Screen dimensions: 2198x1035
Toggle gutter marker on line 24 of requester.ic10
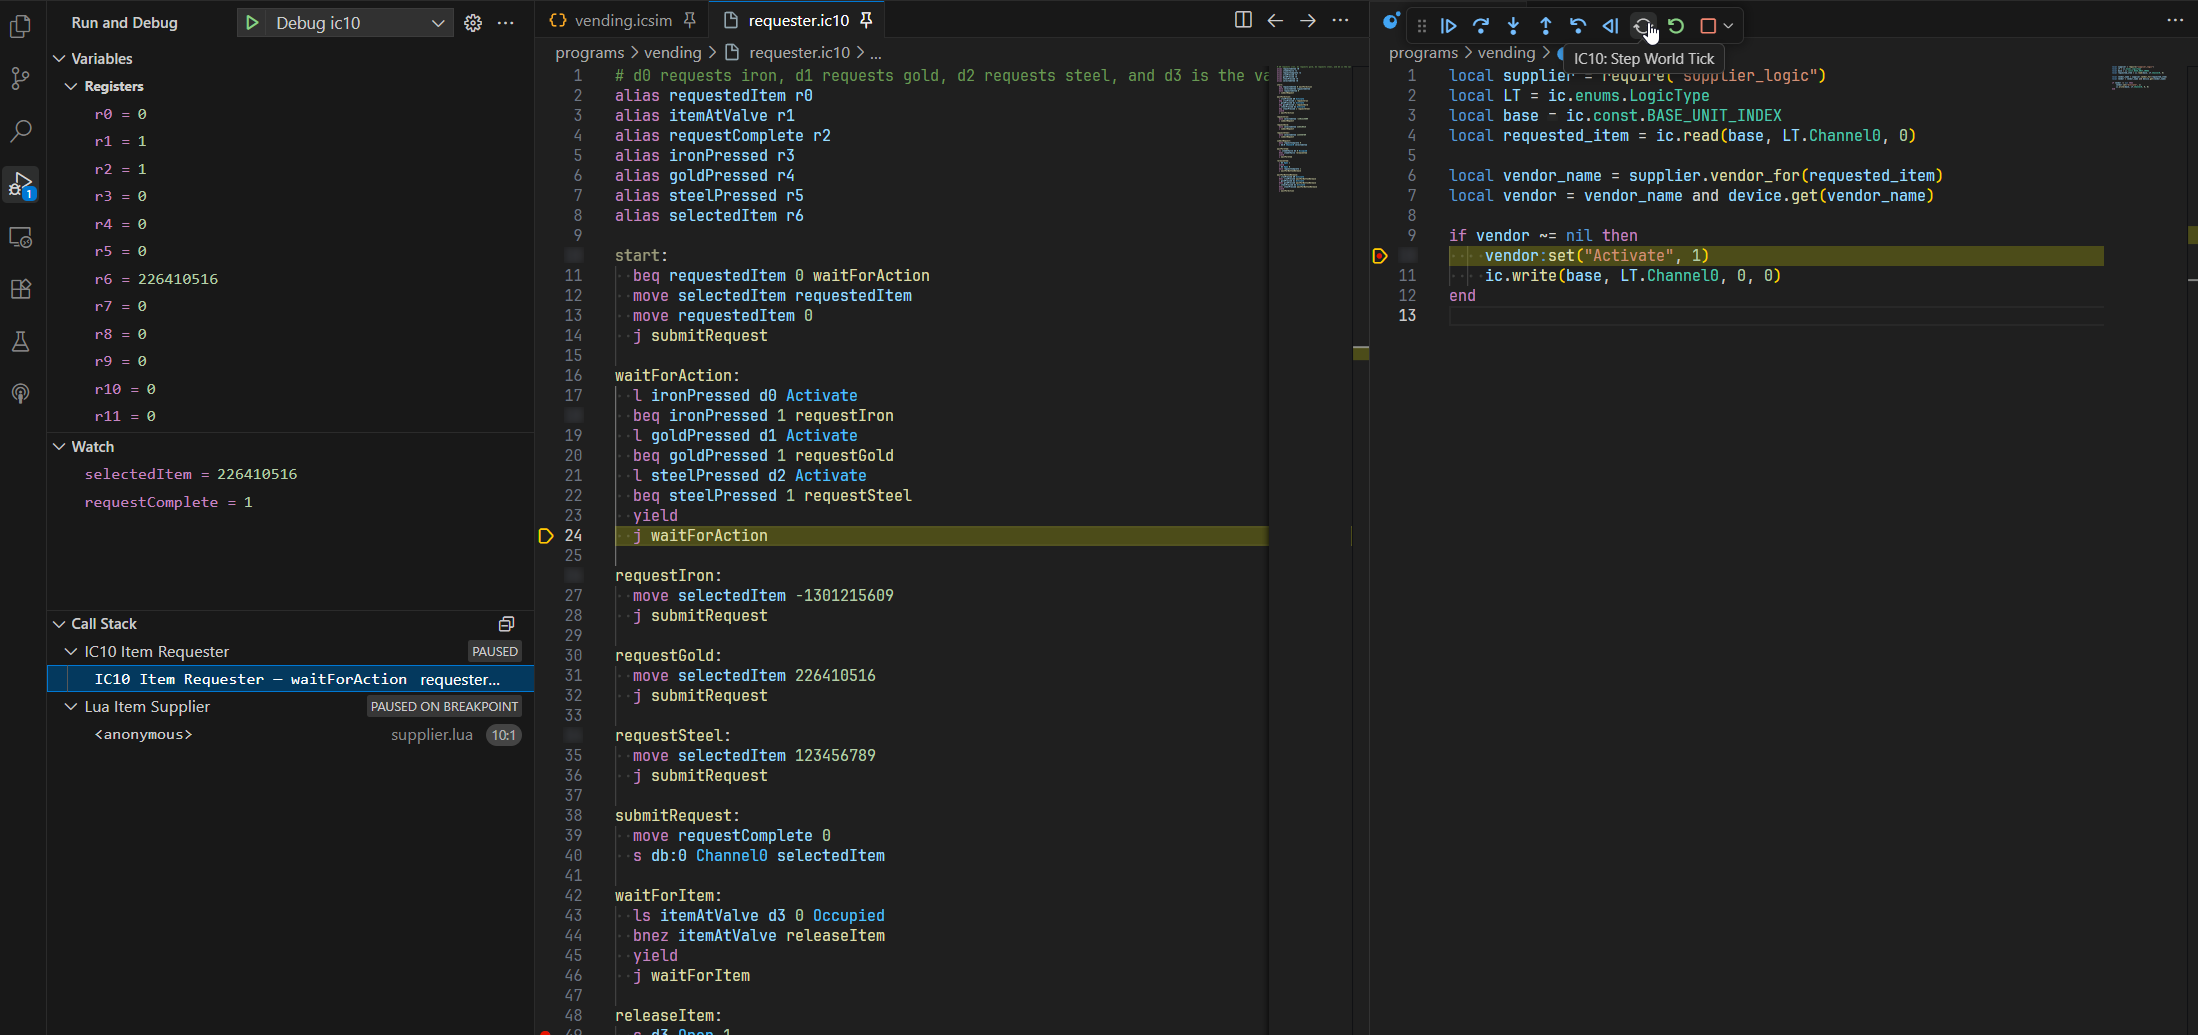pyautogui.click(x=546, y=536)
